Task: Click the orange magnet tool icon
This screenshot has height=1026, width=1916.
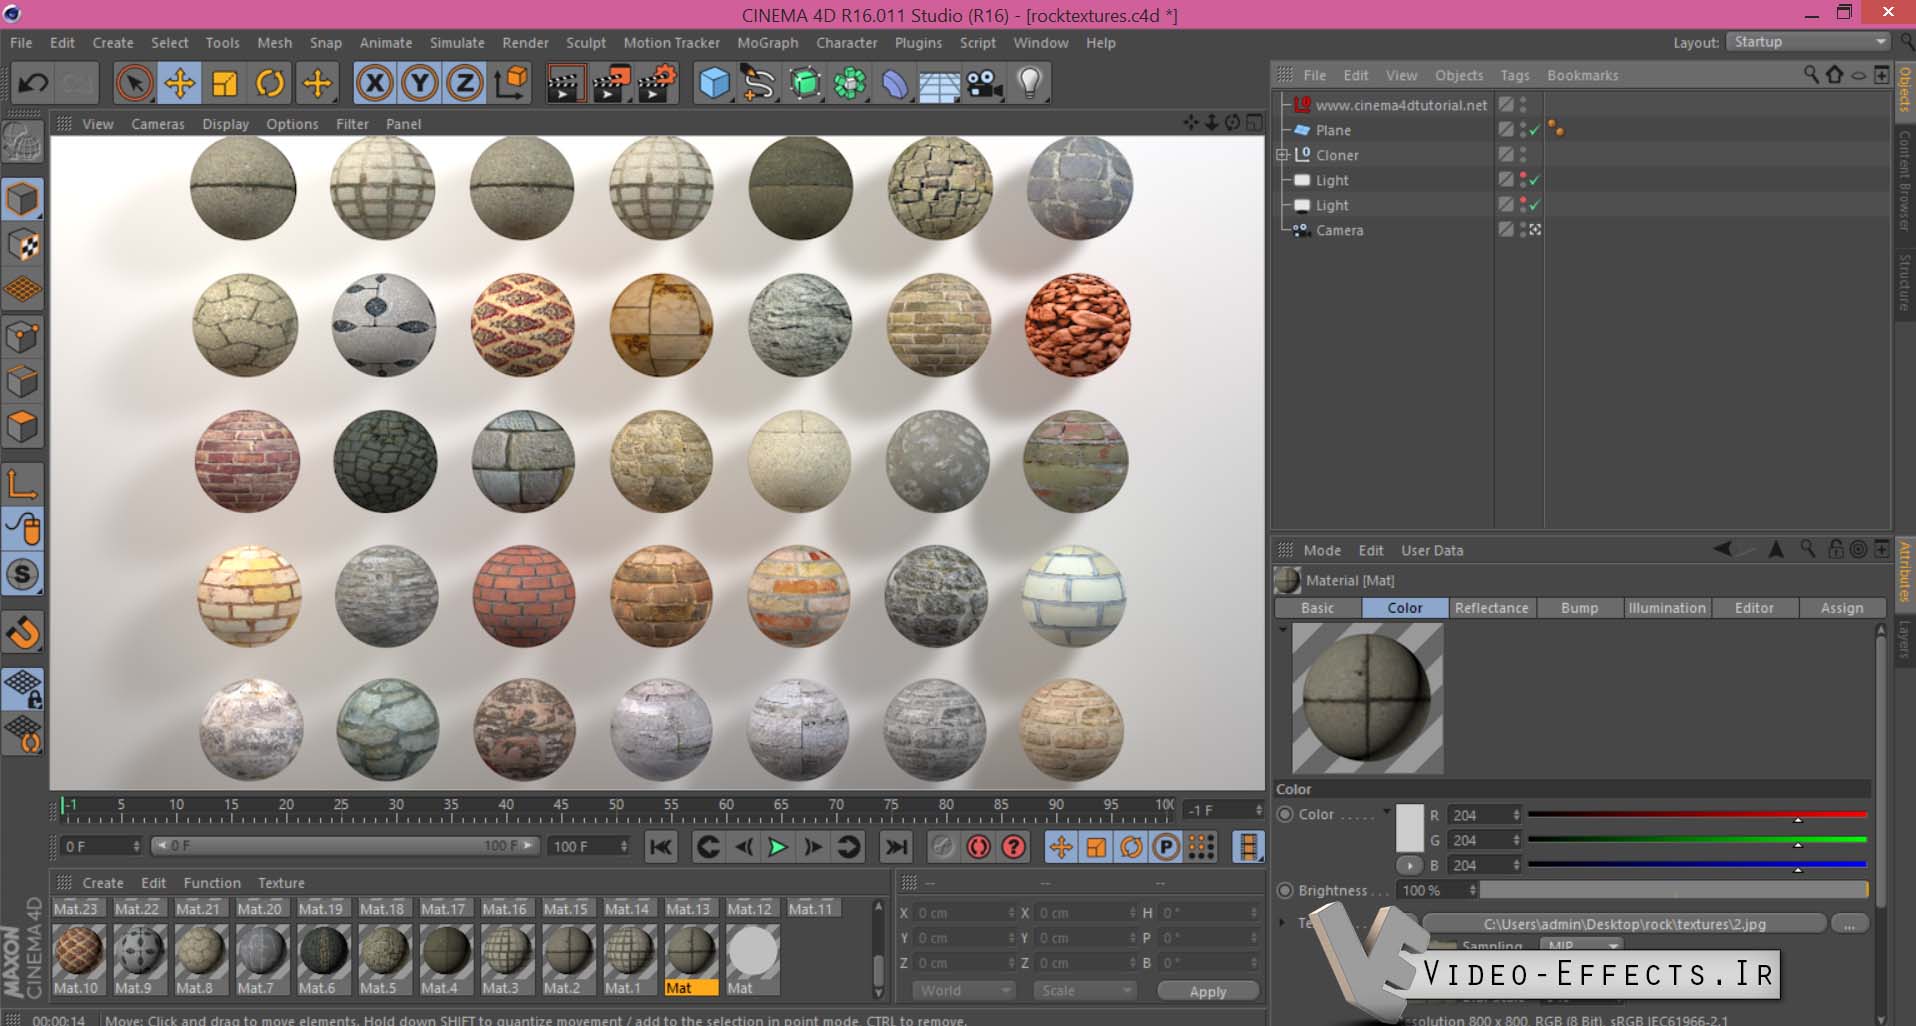Action: (x=22, y=632)
